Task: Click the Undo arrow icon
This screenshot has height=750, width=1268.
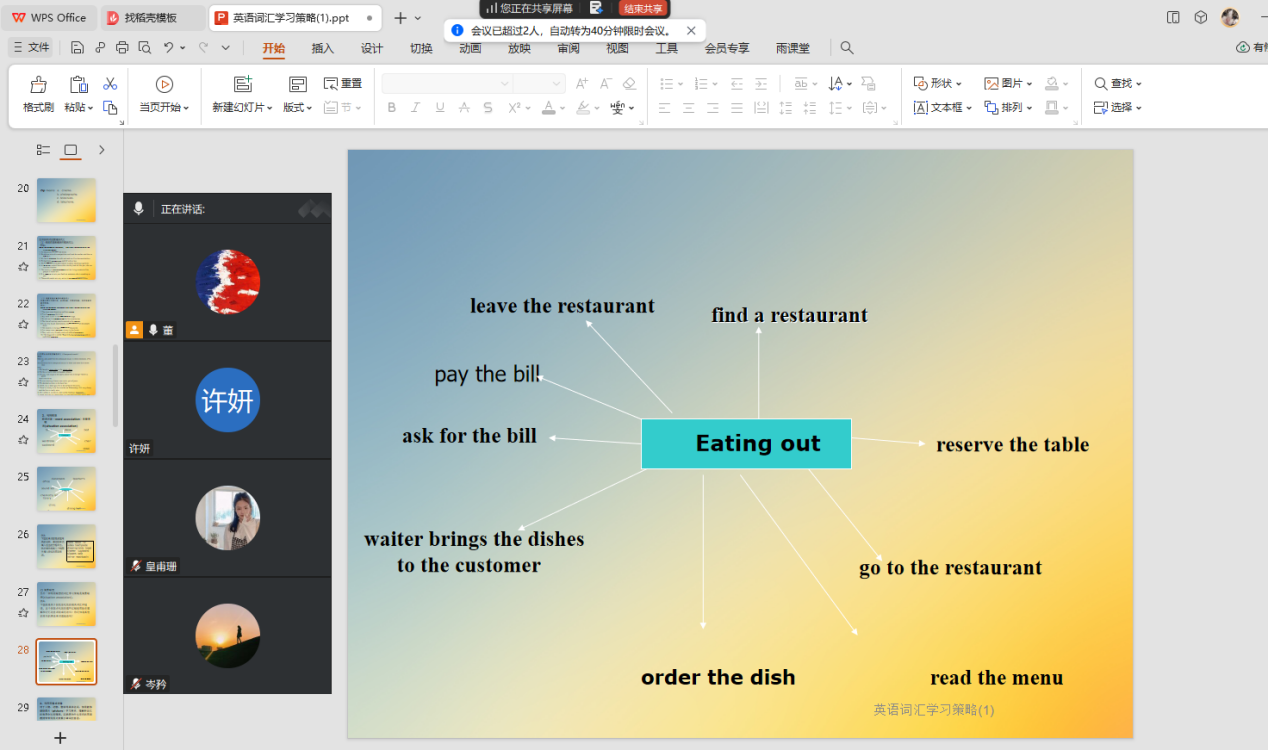Action: 168,48
